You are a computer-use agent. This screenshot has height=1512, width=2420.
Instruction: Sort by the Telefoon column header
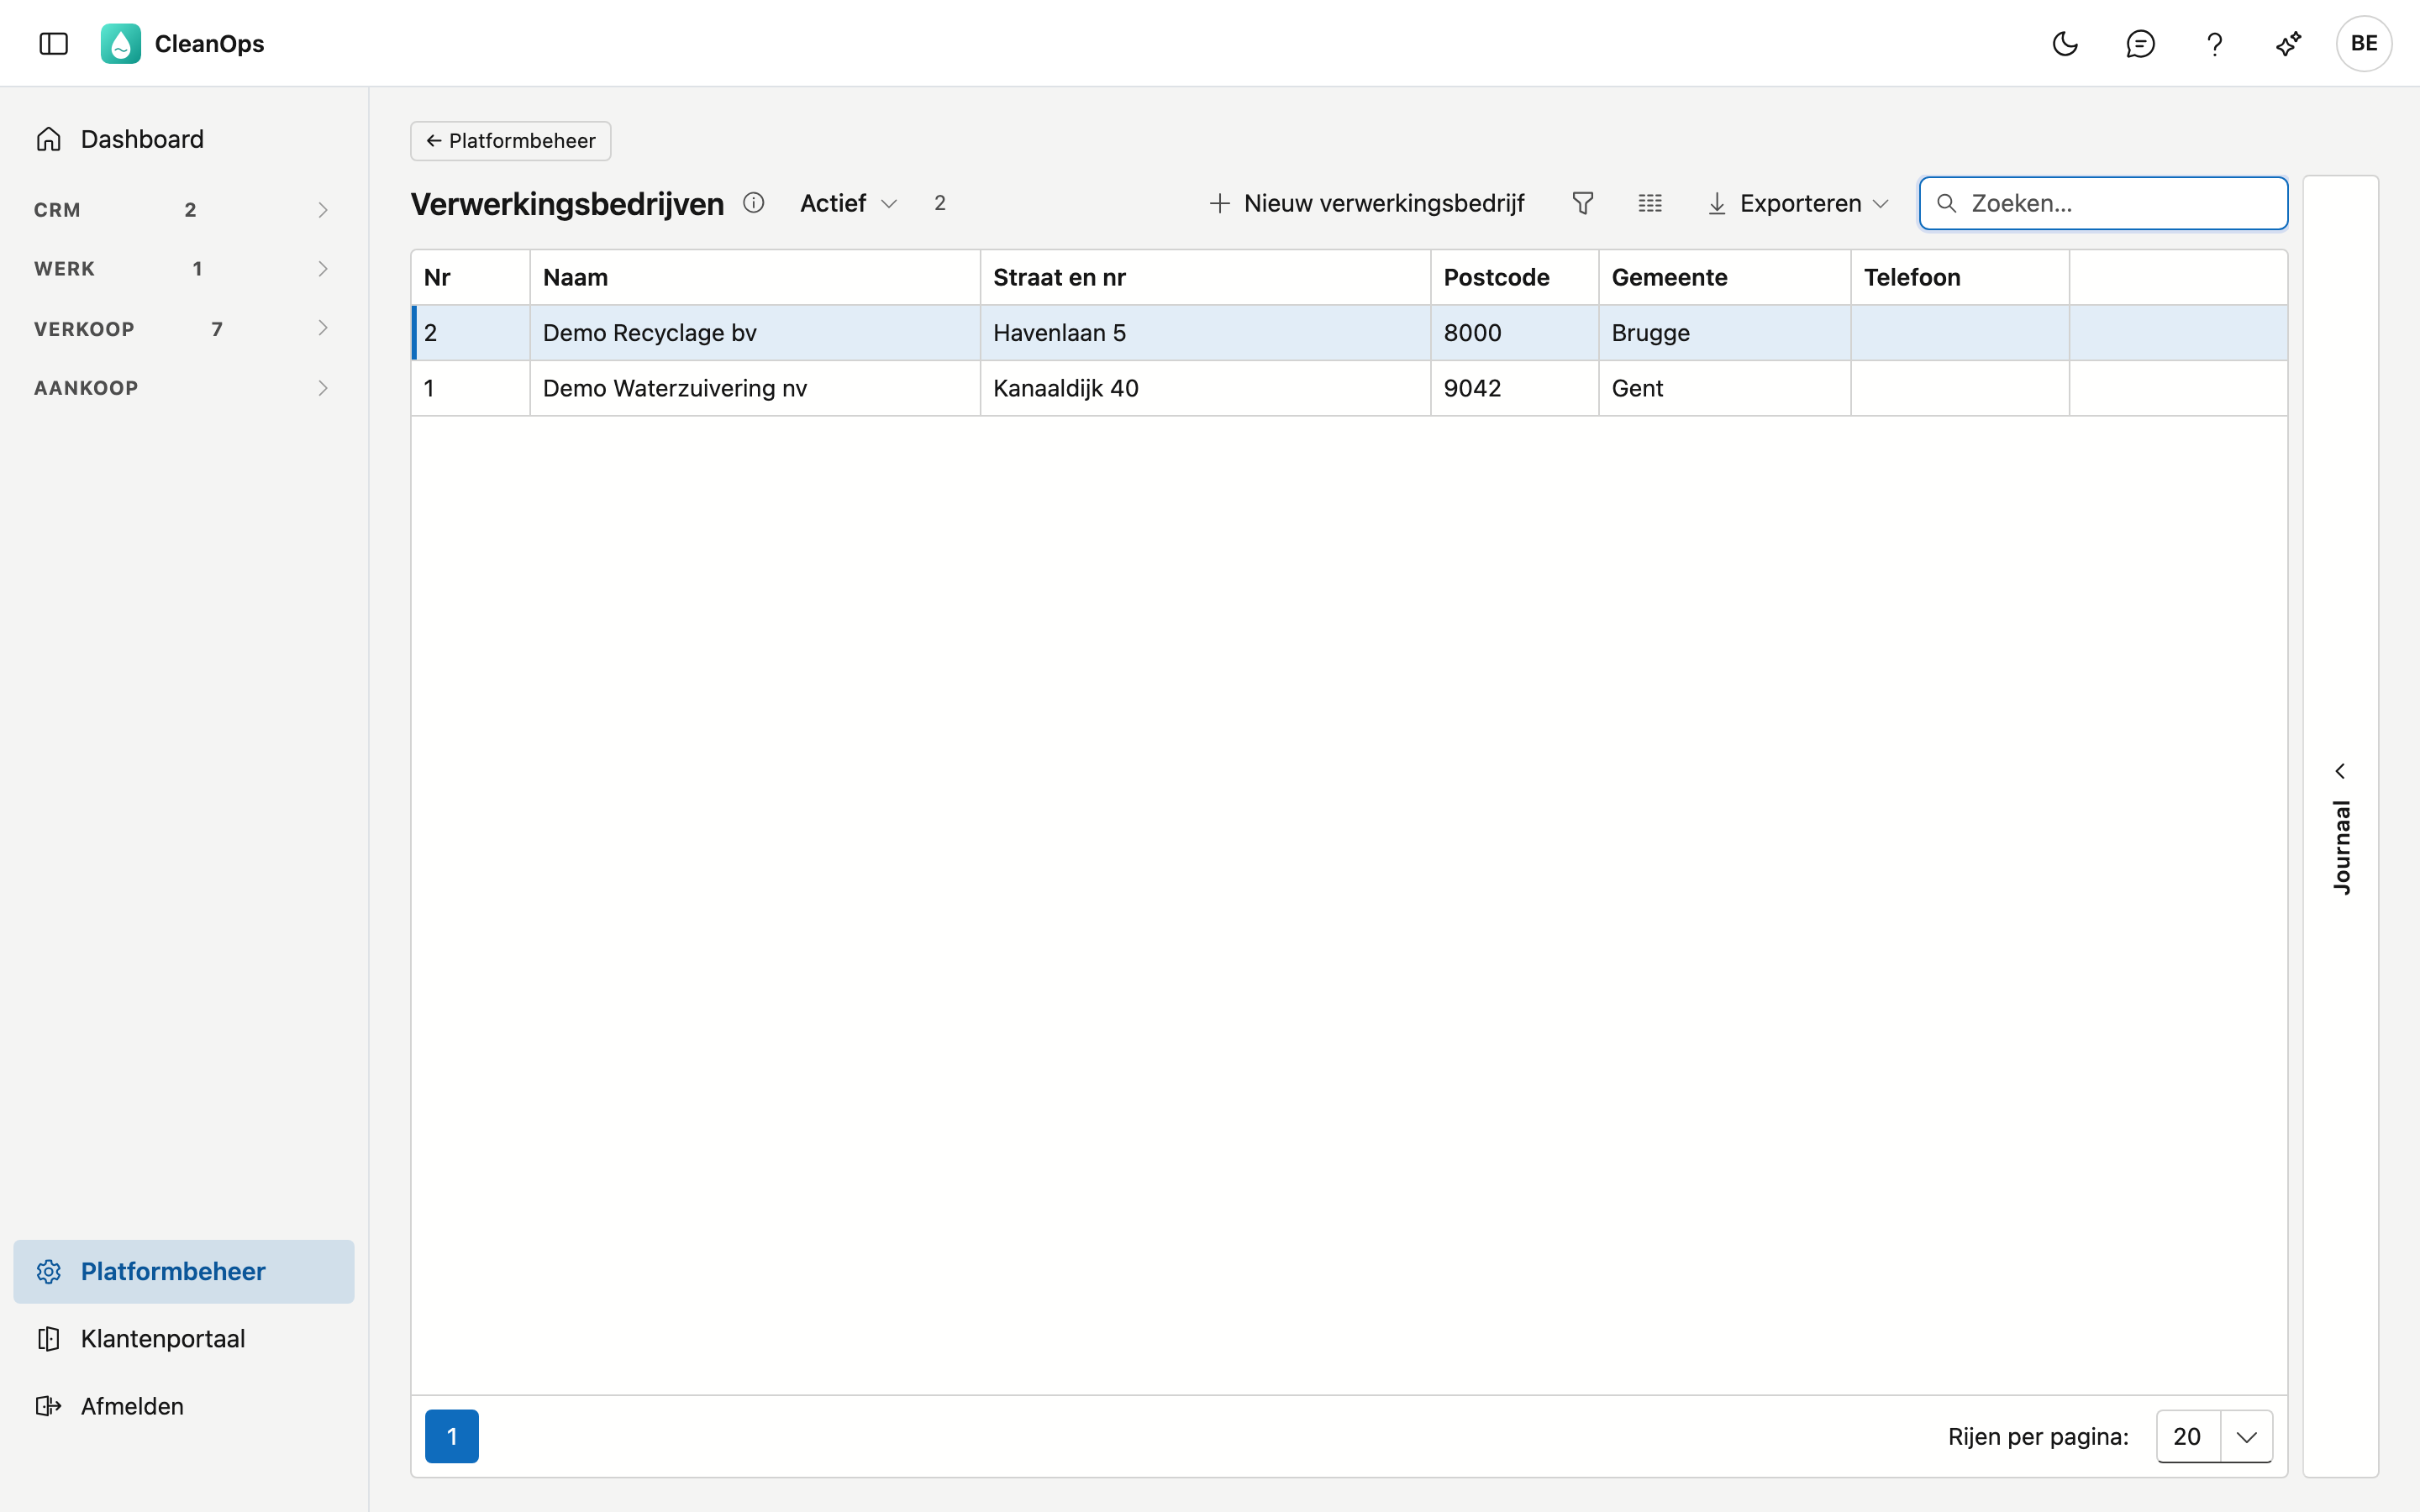pos(1959,277)
